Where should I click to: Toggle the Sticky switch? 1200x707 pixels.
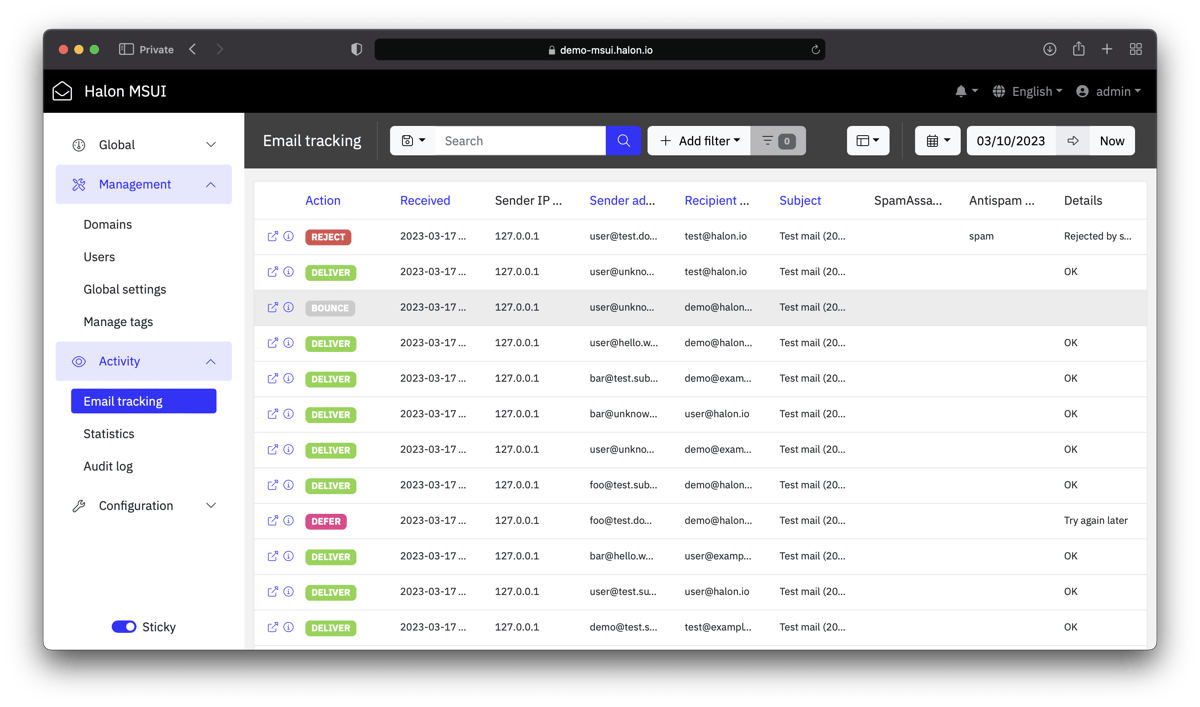pyautogui.click(x=124, y=627)
